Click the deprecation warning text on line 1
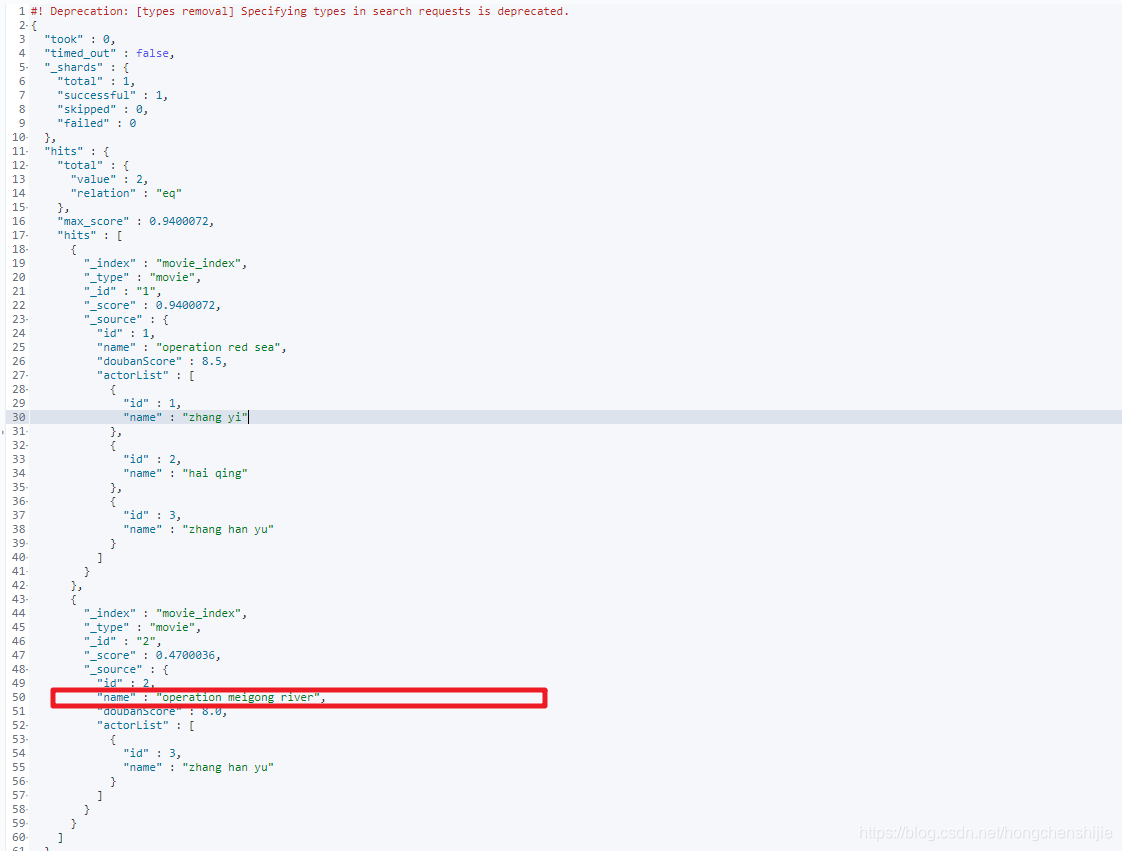The width and height of the screenshot is (1122, 851). click(300, 11)
